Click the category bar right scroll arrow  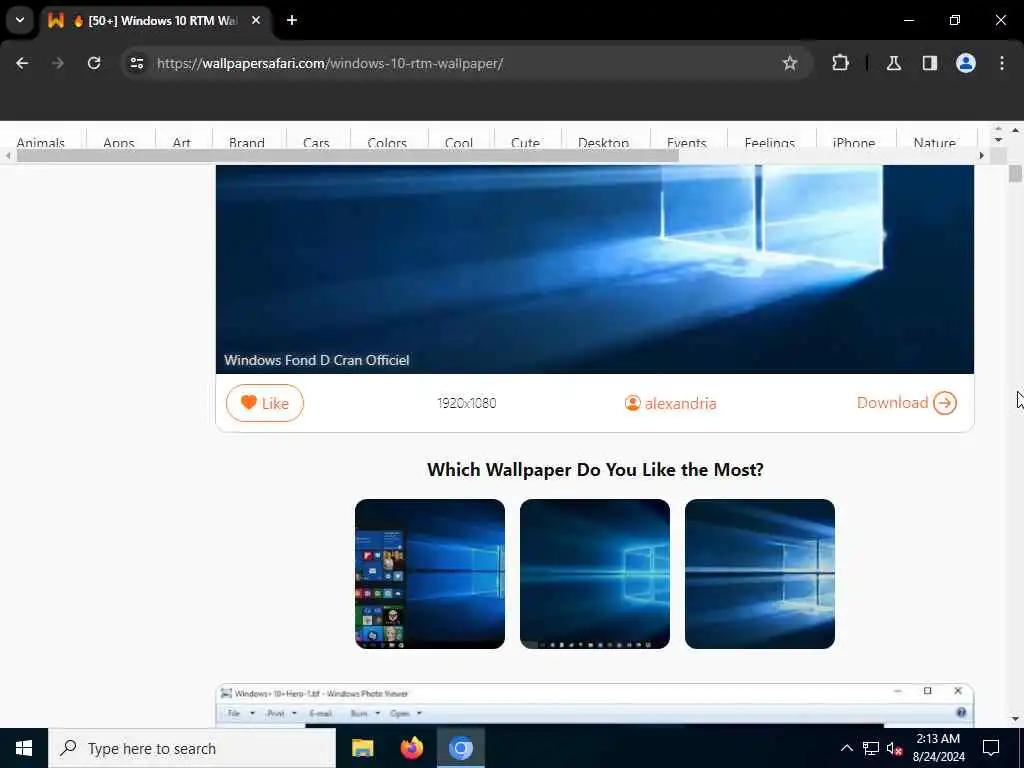[x=981, y=155]
